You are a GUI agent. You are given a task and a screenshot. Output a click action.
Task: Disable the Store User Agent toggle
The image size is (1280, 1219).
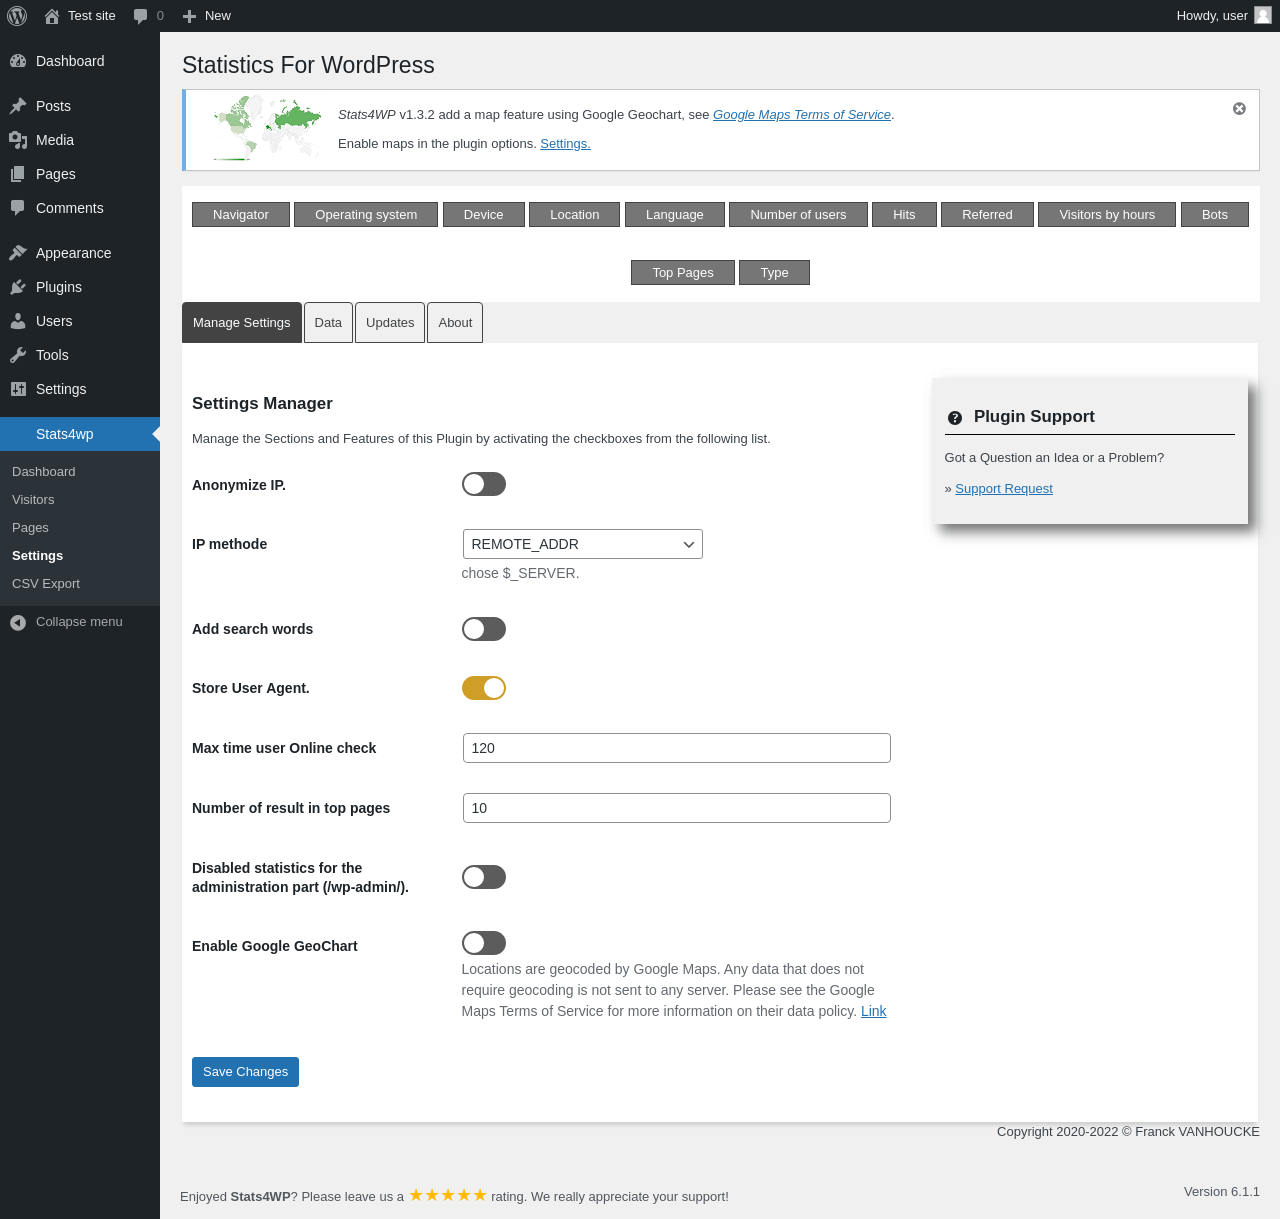(484, 688)
